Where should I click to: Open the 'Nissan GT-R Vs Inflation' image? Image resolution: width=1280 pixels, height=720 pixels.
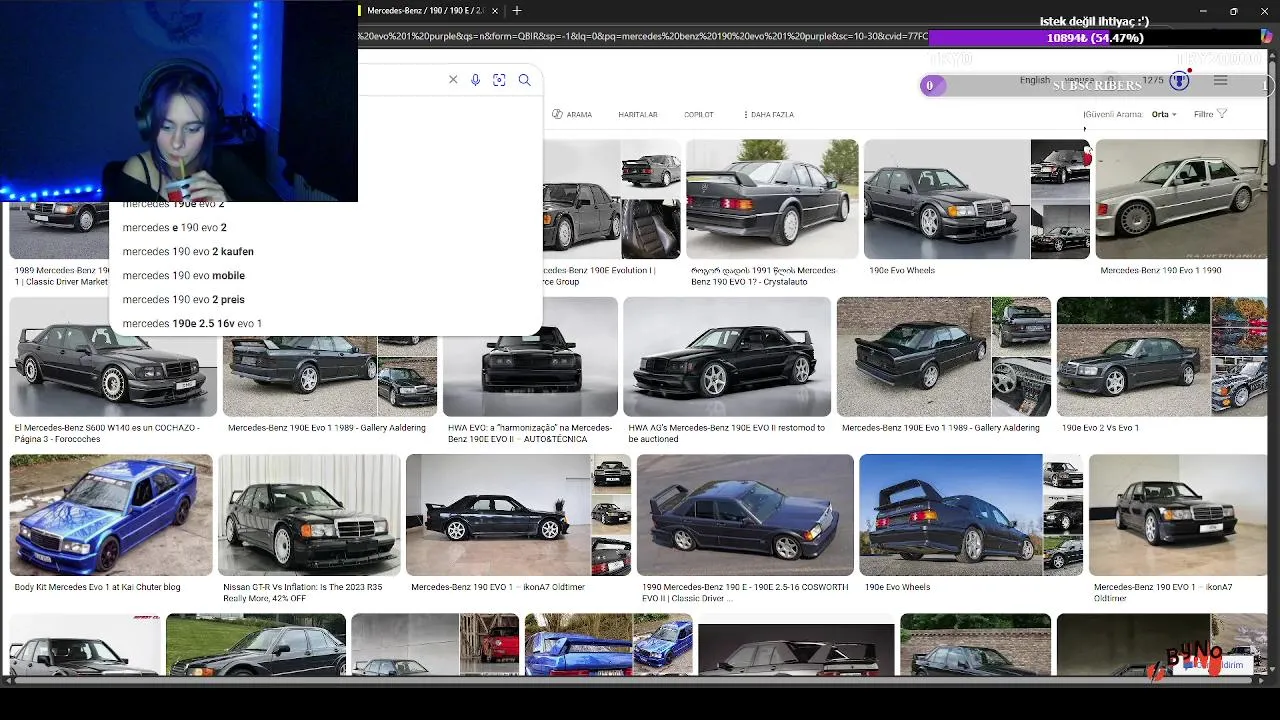(x=309, y=515)
